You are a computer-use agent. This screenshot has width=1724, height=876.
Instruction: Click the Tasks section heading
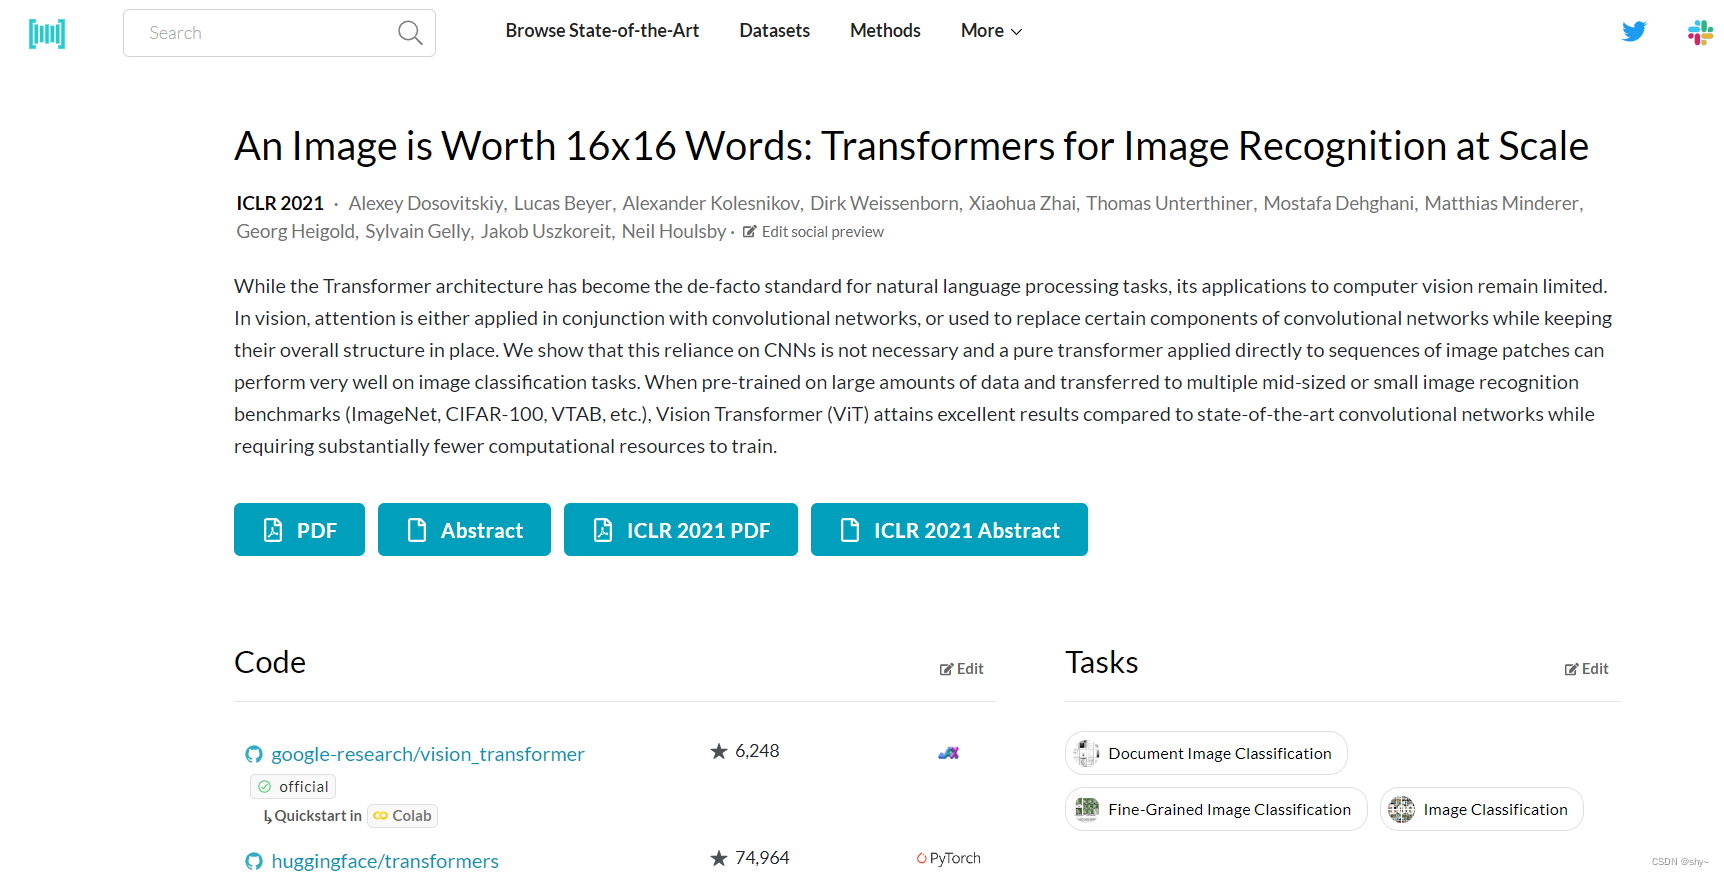pyautogui.click(x=1102, y=662)
